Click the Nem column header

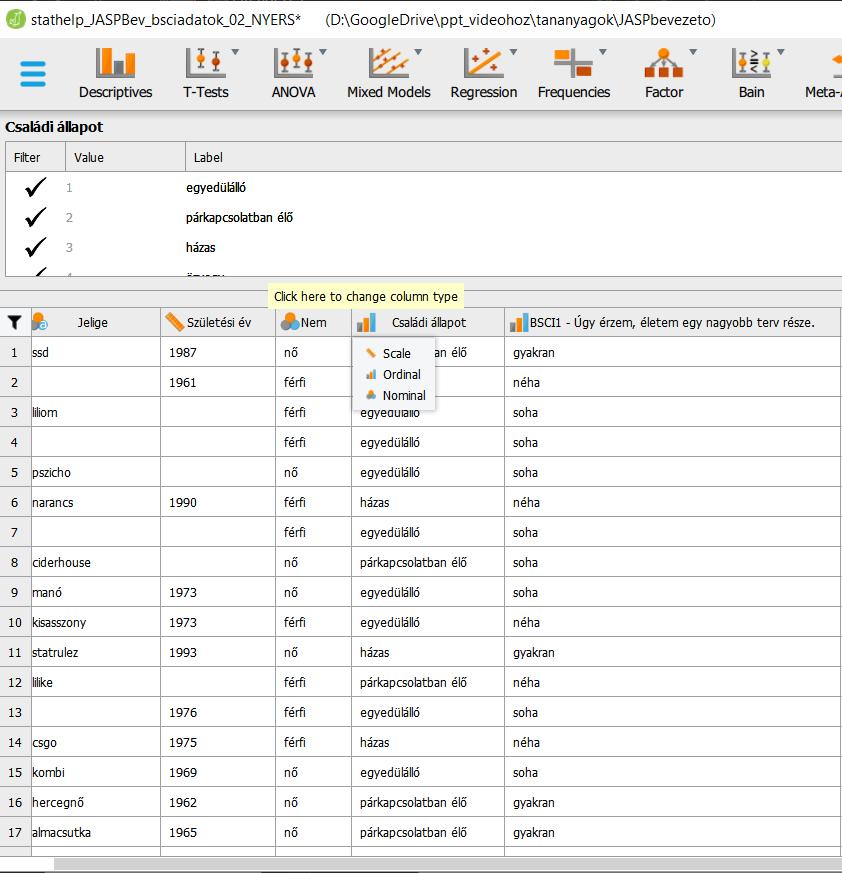[x=314, y=322]
